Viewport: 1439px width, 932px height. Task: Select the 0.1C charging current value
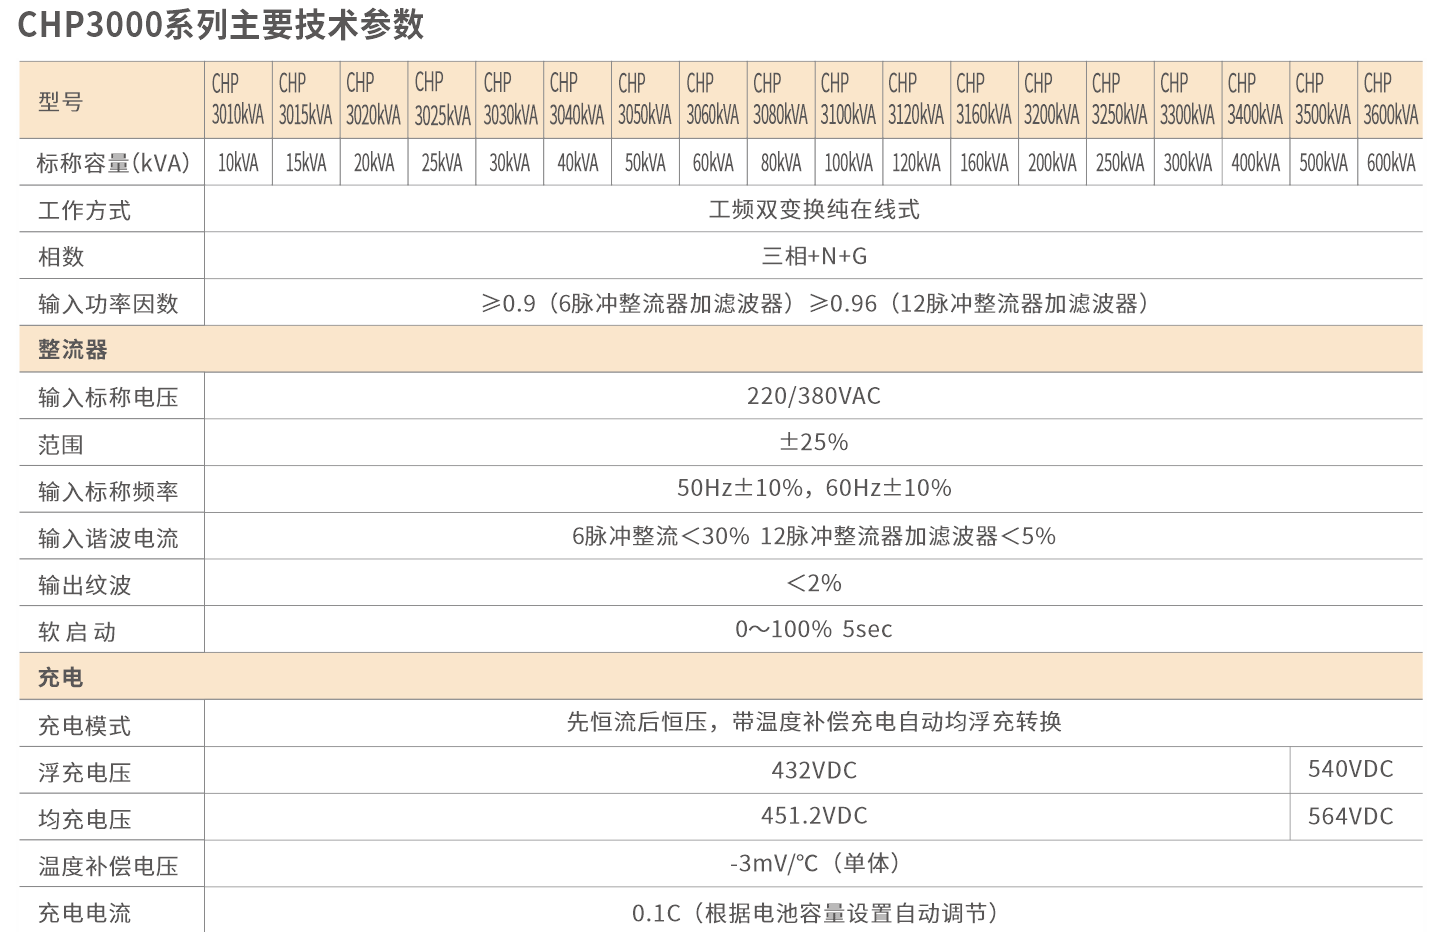[813, 913]
